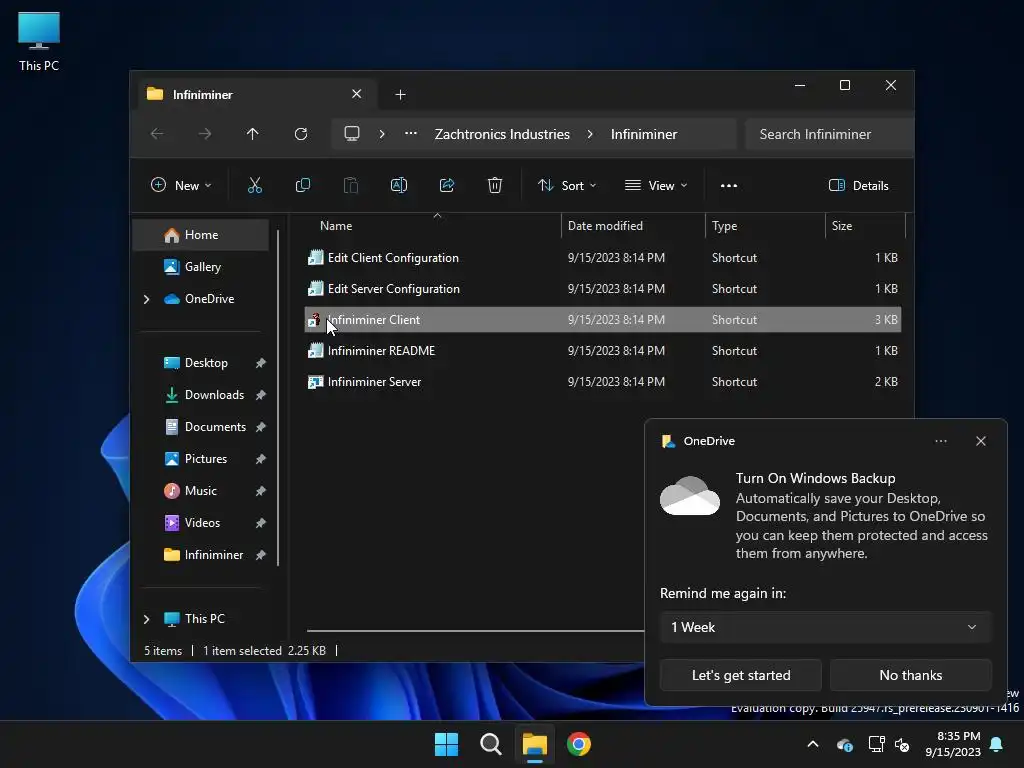The width and height of the screenshot is (1024, 768).
Task: Open File Explorer in the taskbar
Action: click(534, 744)
